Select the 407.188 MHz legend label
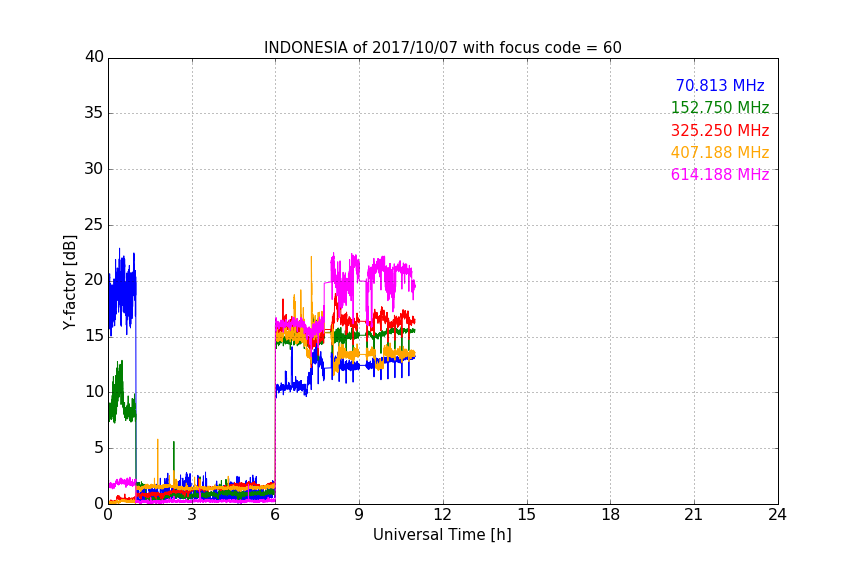The image size is (864, 576). pos(720,153)
